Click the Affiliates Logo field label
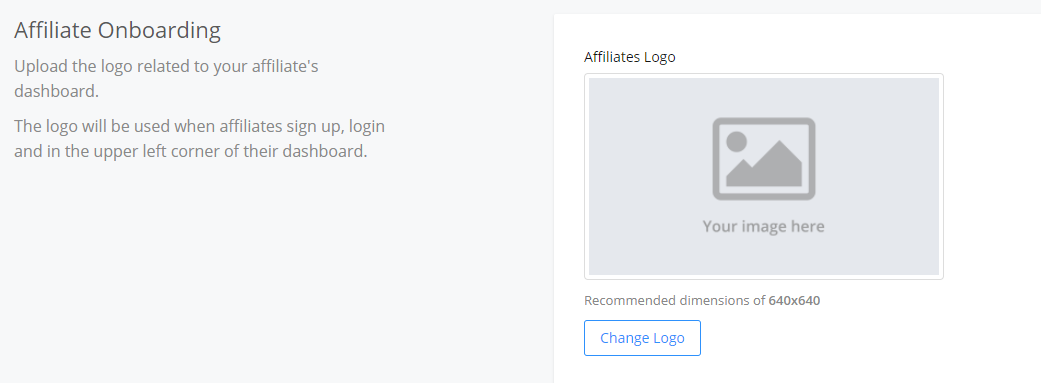Image resolution: width=1041 pixels, height=383 pixels. pyautogui.click(x=629, y=57)
